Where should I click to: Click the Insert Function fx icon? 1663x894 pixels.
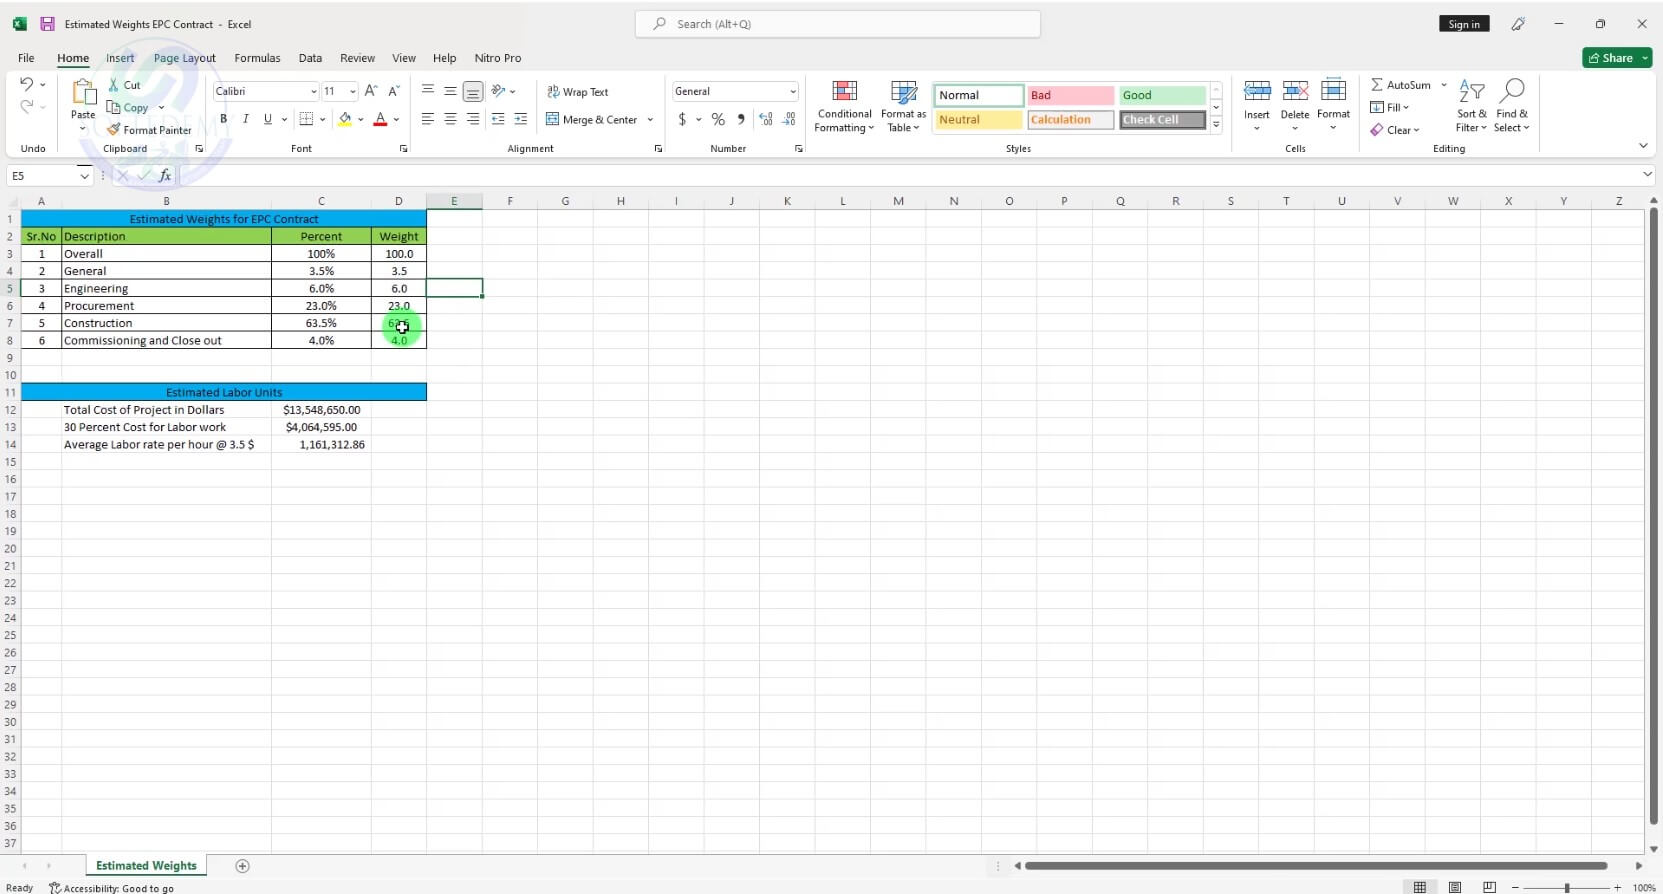click(165, 176)
